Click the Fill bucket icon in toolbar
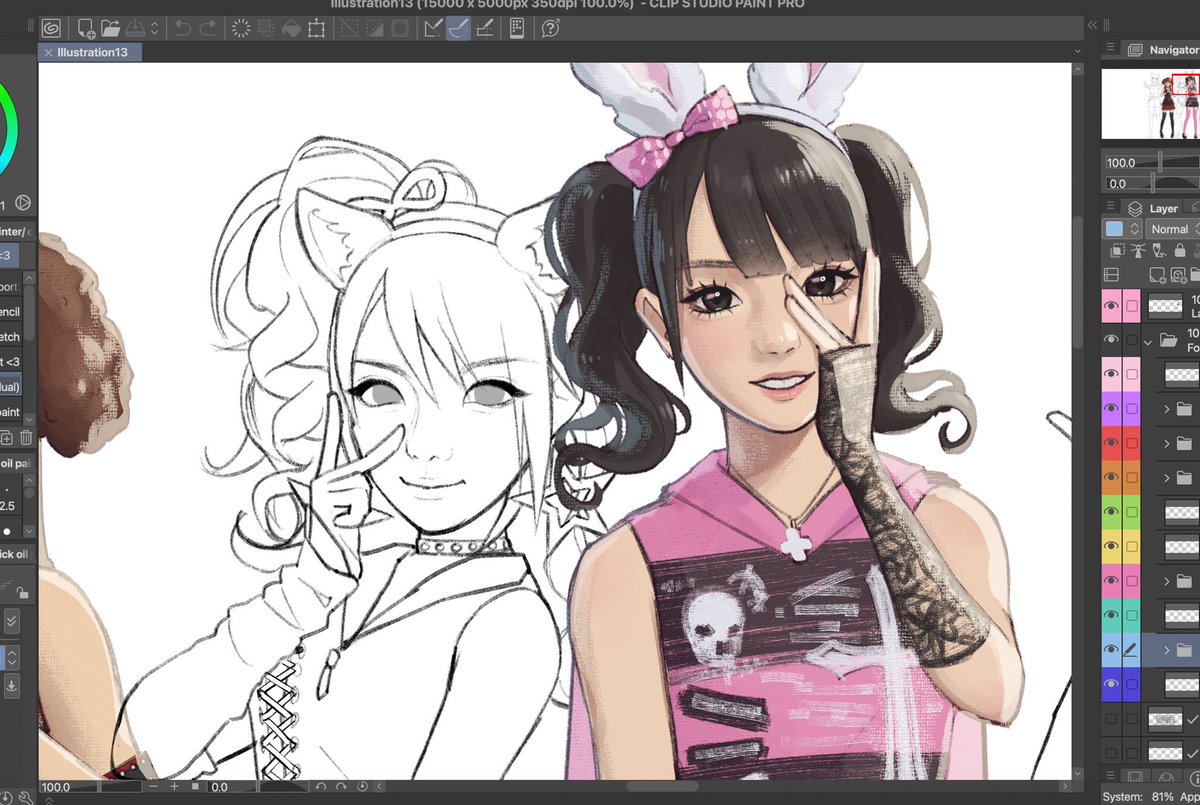This screenshot has width=1200, height=805. (x=291, y=28)
